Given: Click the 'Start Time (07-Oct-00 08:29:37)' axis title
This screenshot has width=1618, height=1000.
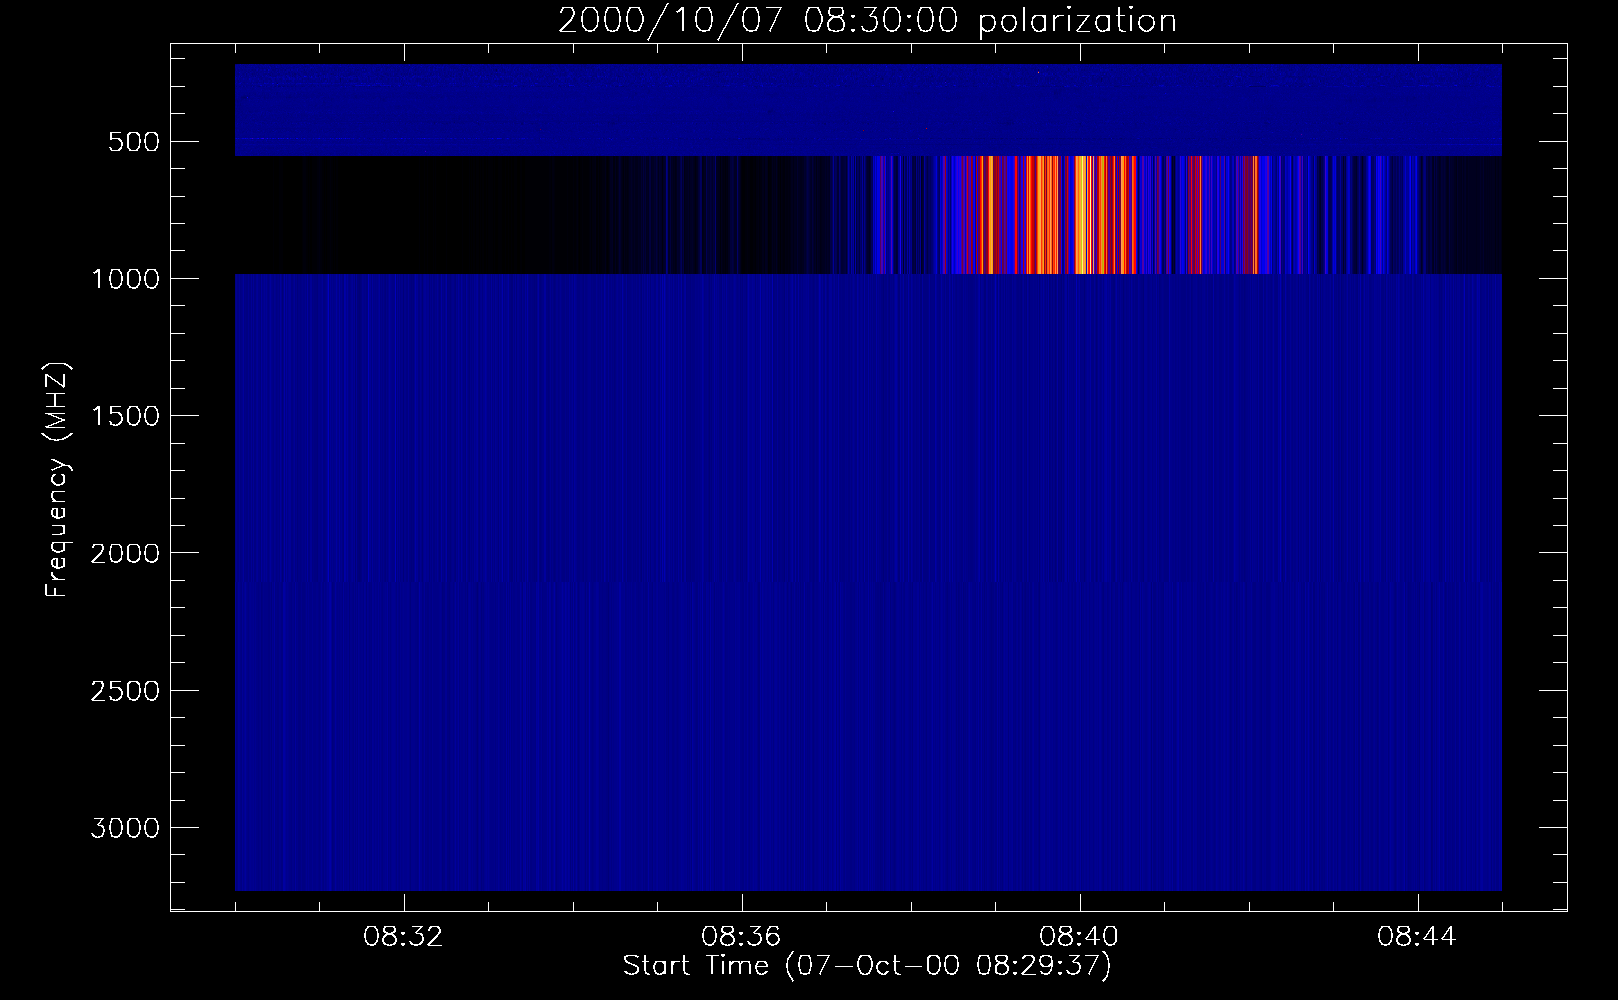Looking at the screenshot, I should [x=867, y=966].
